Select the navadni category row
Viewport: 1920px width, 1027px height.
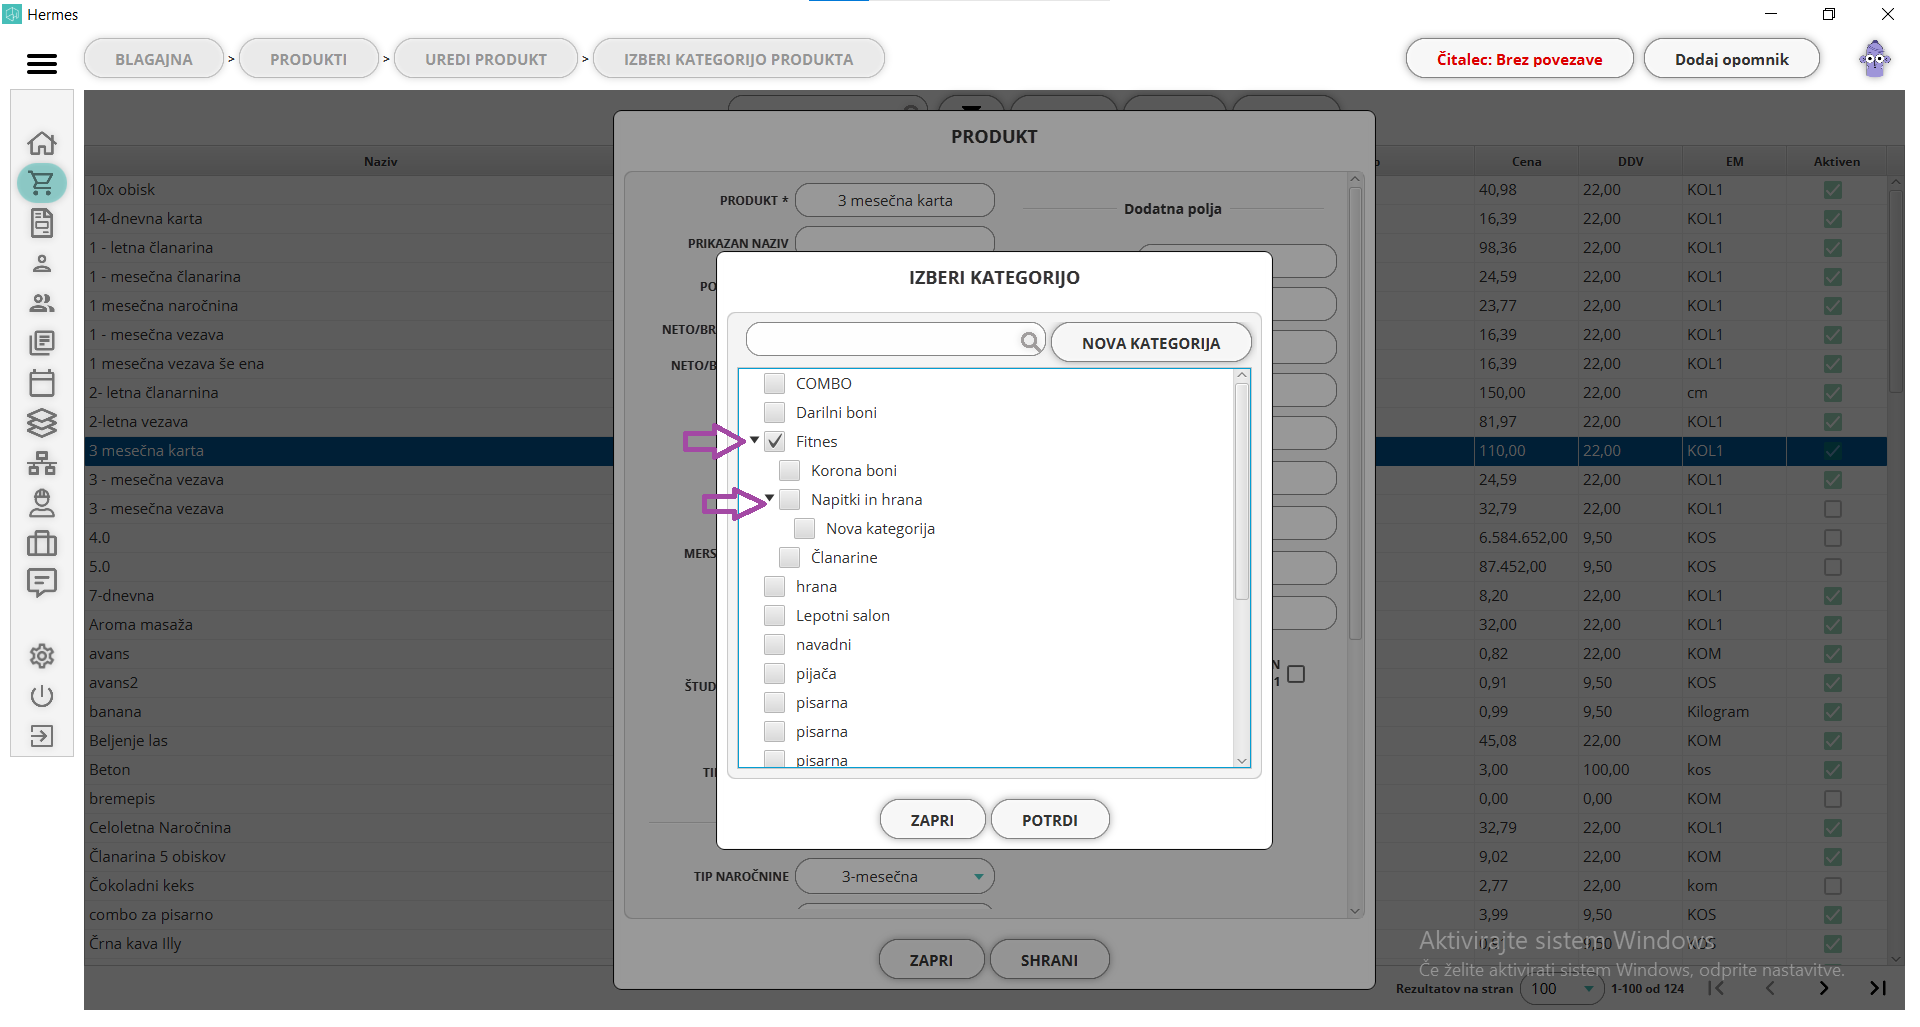[987, 644]
